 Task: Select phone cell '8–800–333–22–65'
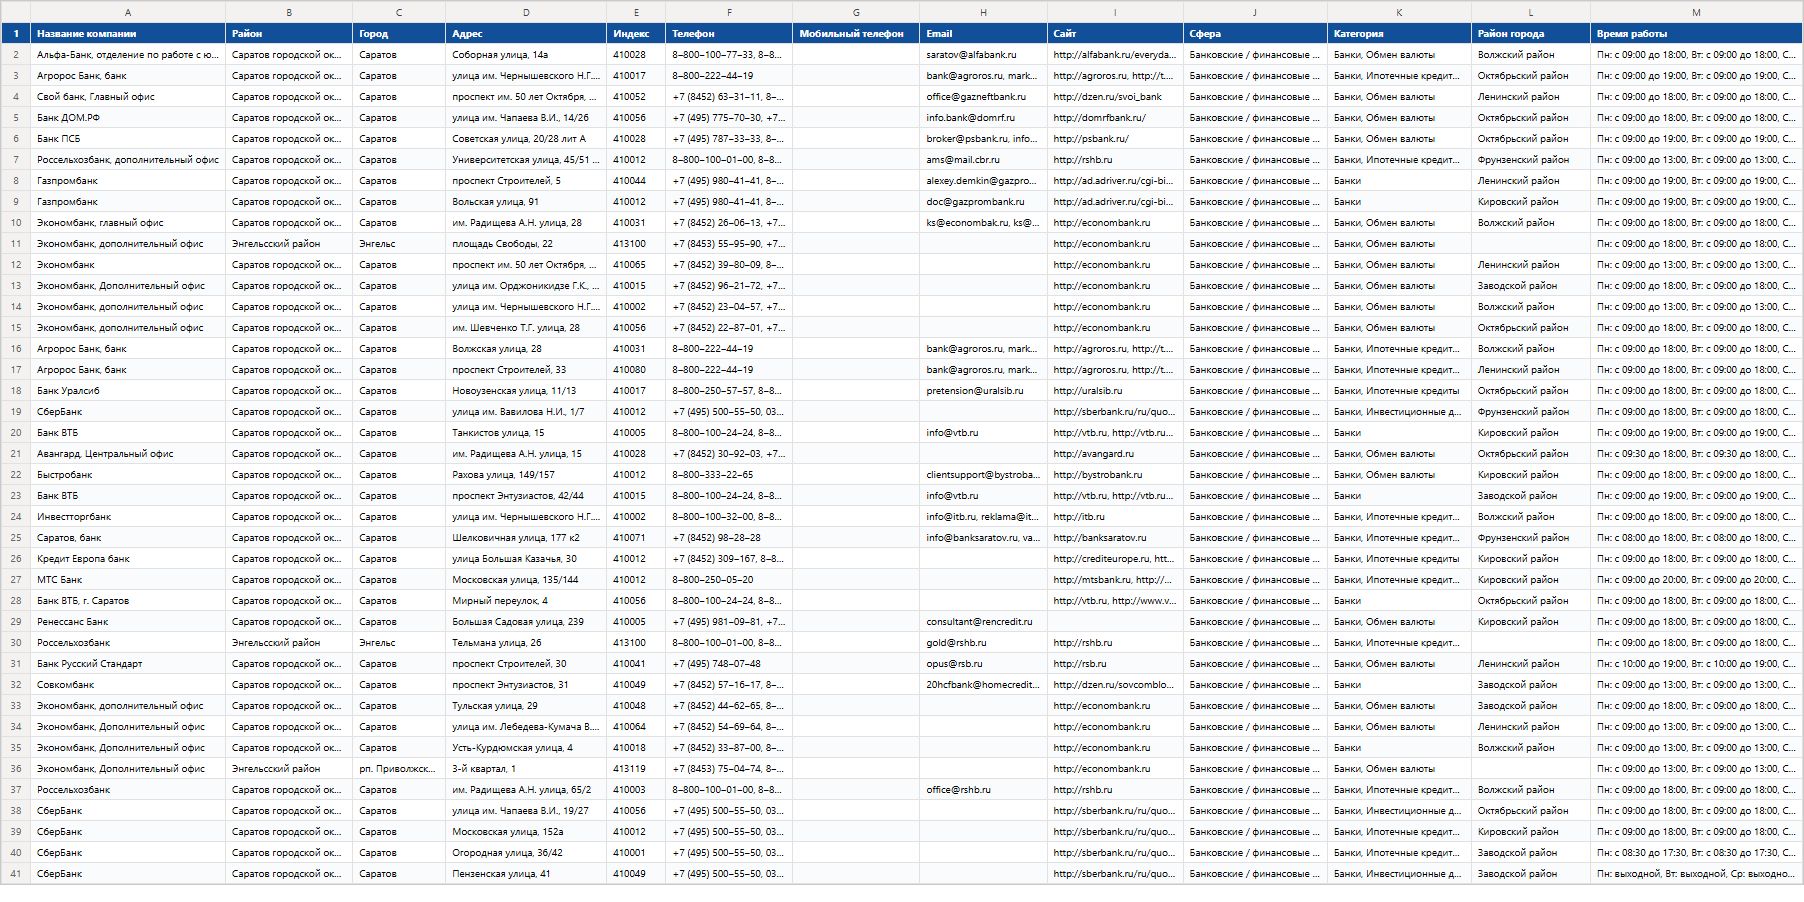[729, 475]
